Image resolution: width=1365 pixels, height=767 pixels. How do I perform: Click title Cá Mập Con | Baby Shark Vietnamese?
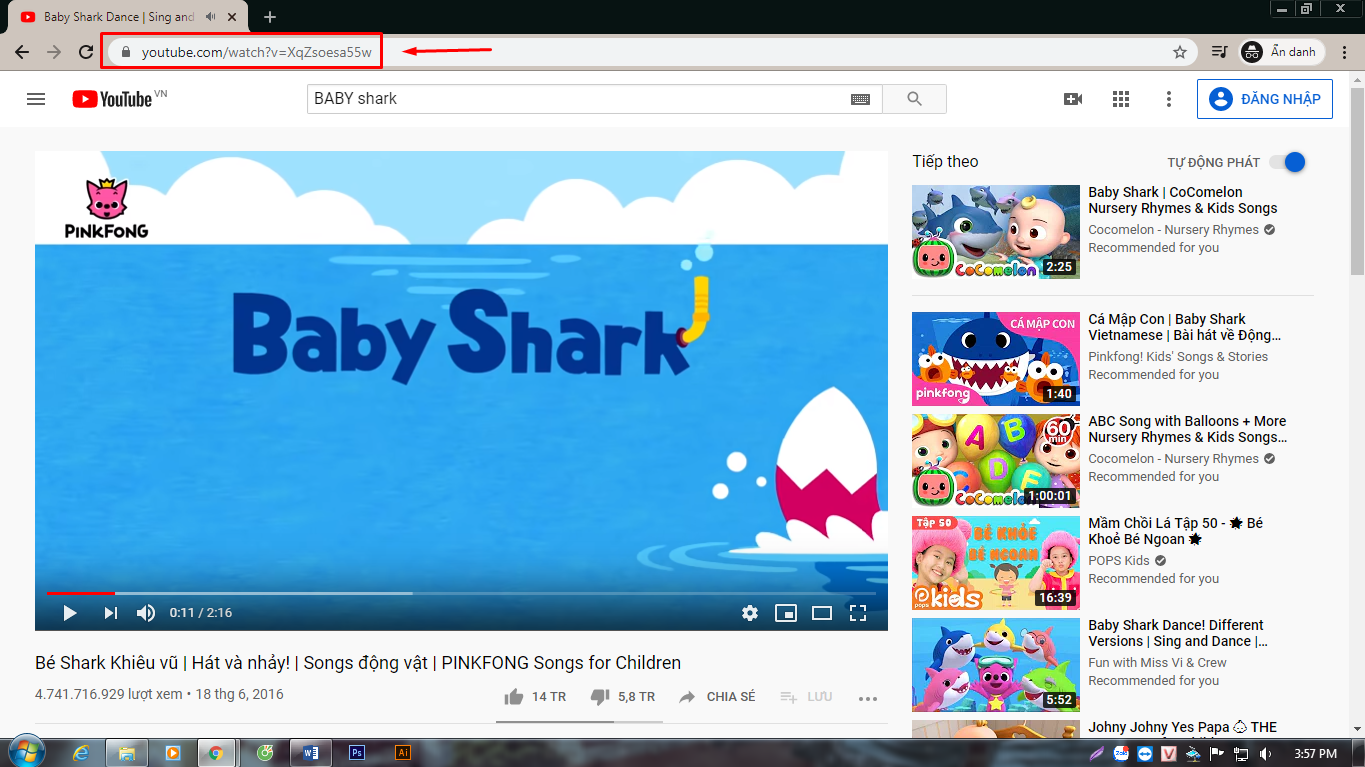1185,327
